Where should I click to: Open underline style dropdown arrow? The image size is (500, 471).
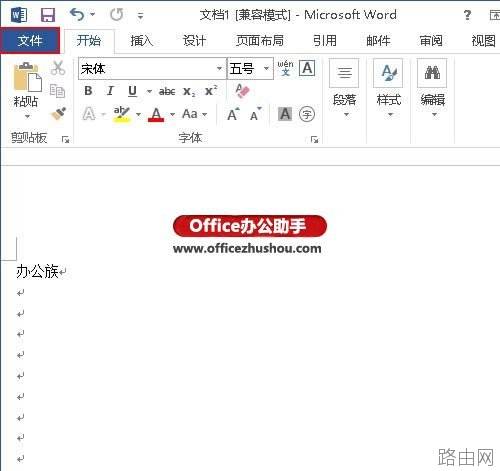(x=149, y=91)
